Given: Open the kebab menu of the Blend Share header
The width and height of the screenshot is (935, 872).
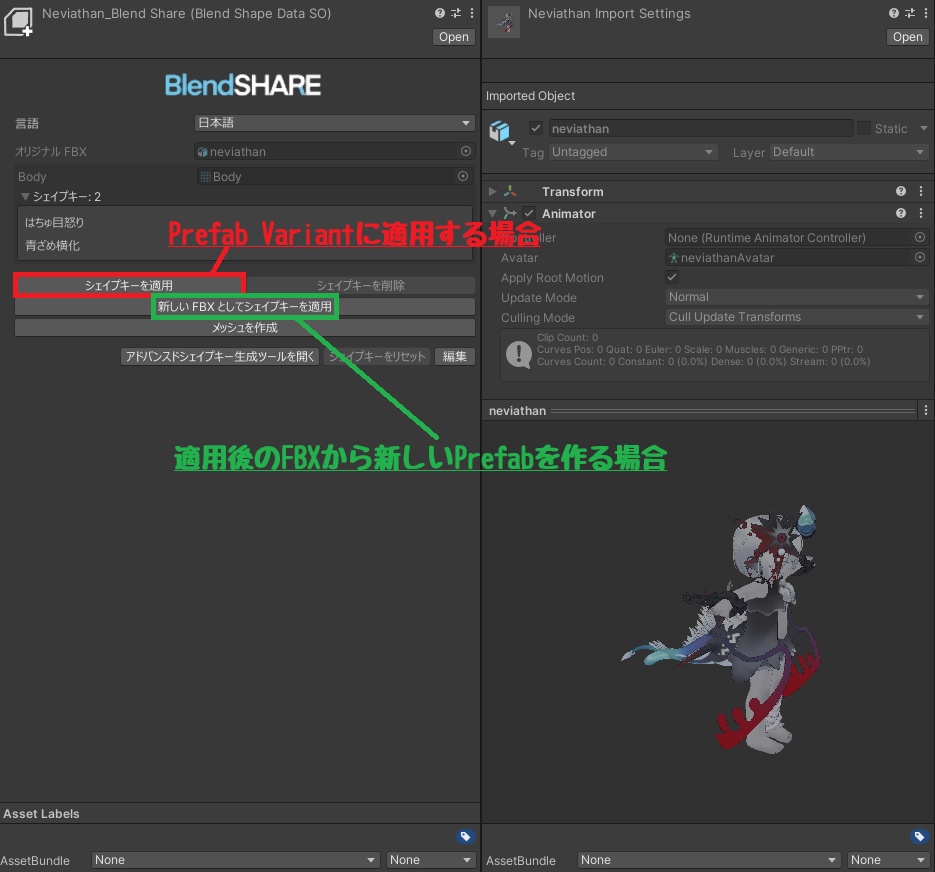Looking at the screenshot, I should (471, 13).
